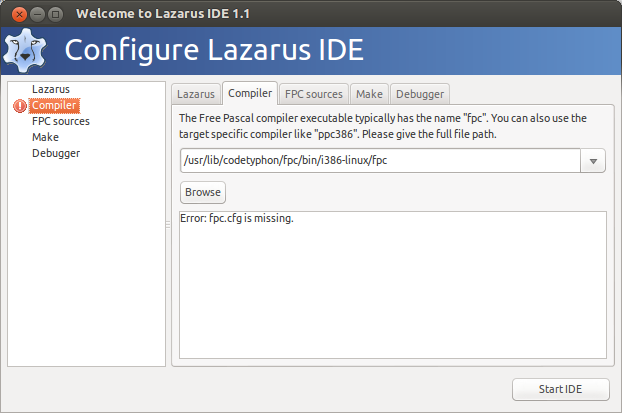Image resolution: width=622 pixels, height=413 pixels.
Task: Click the fpc.cfg missing error message box
Action: (x=393, y=285)
